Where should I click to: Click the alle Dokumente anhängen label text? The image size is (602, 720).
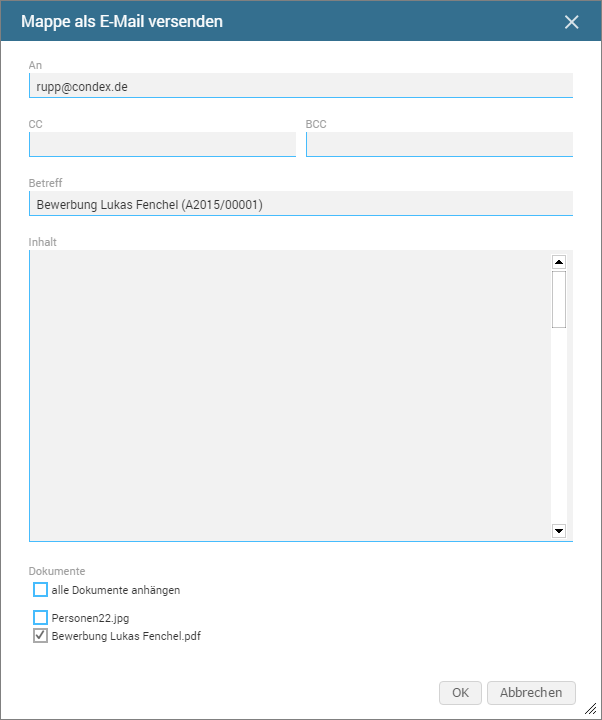pyautogui.click(x=116, y=590)
